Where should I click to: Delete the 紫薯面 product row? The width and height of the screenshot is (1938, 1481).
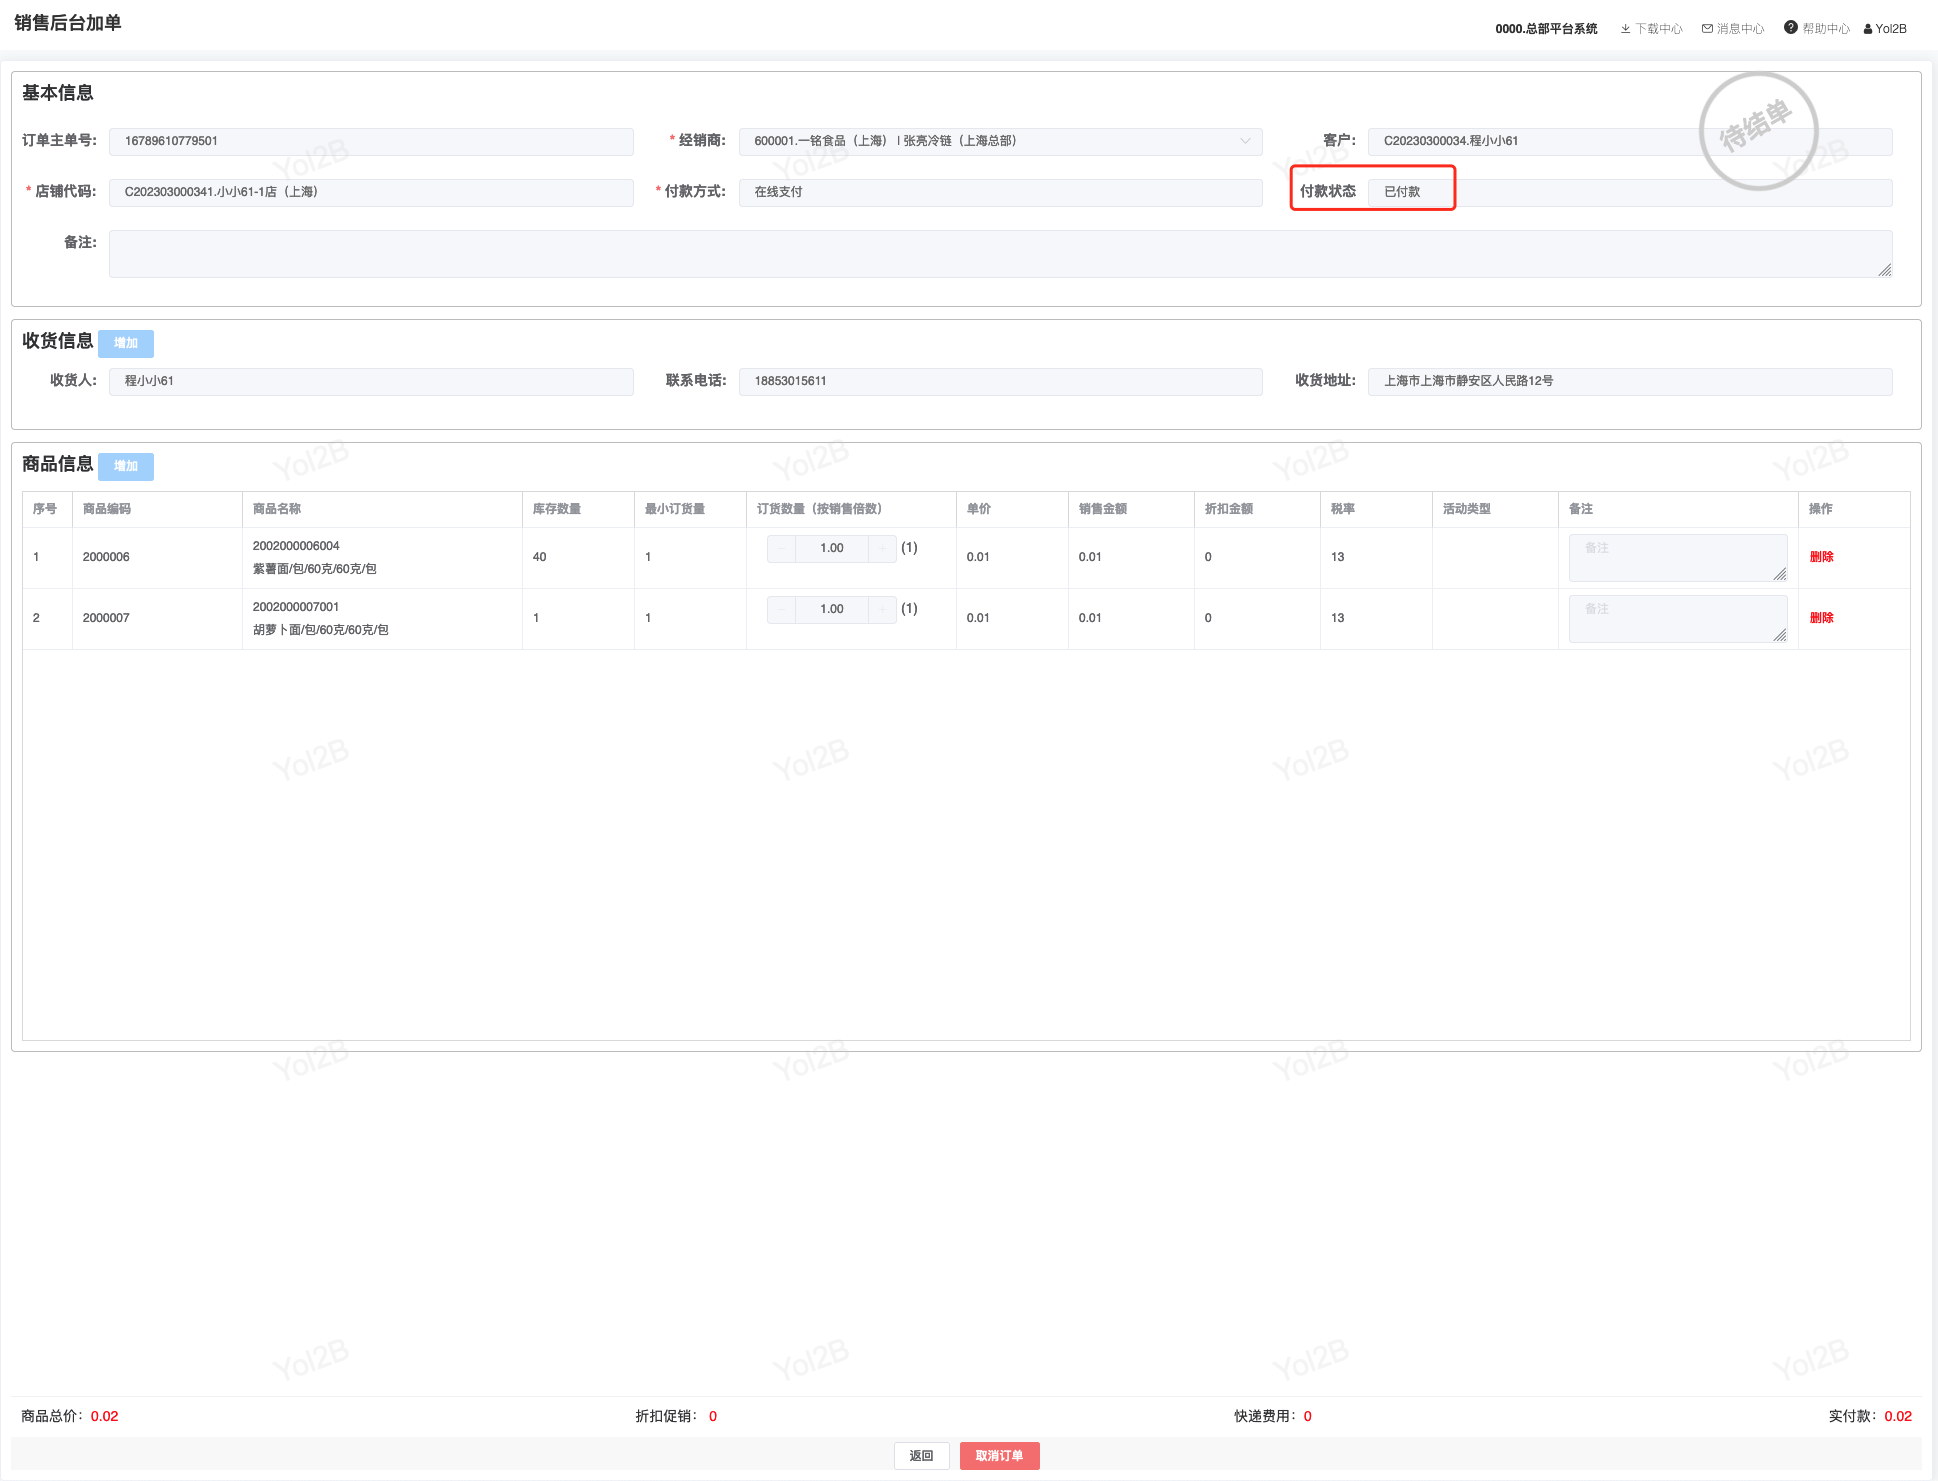[x=1821, y=557]
